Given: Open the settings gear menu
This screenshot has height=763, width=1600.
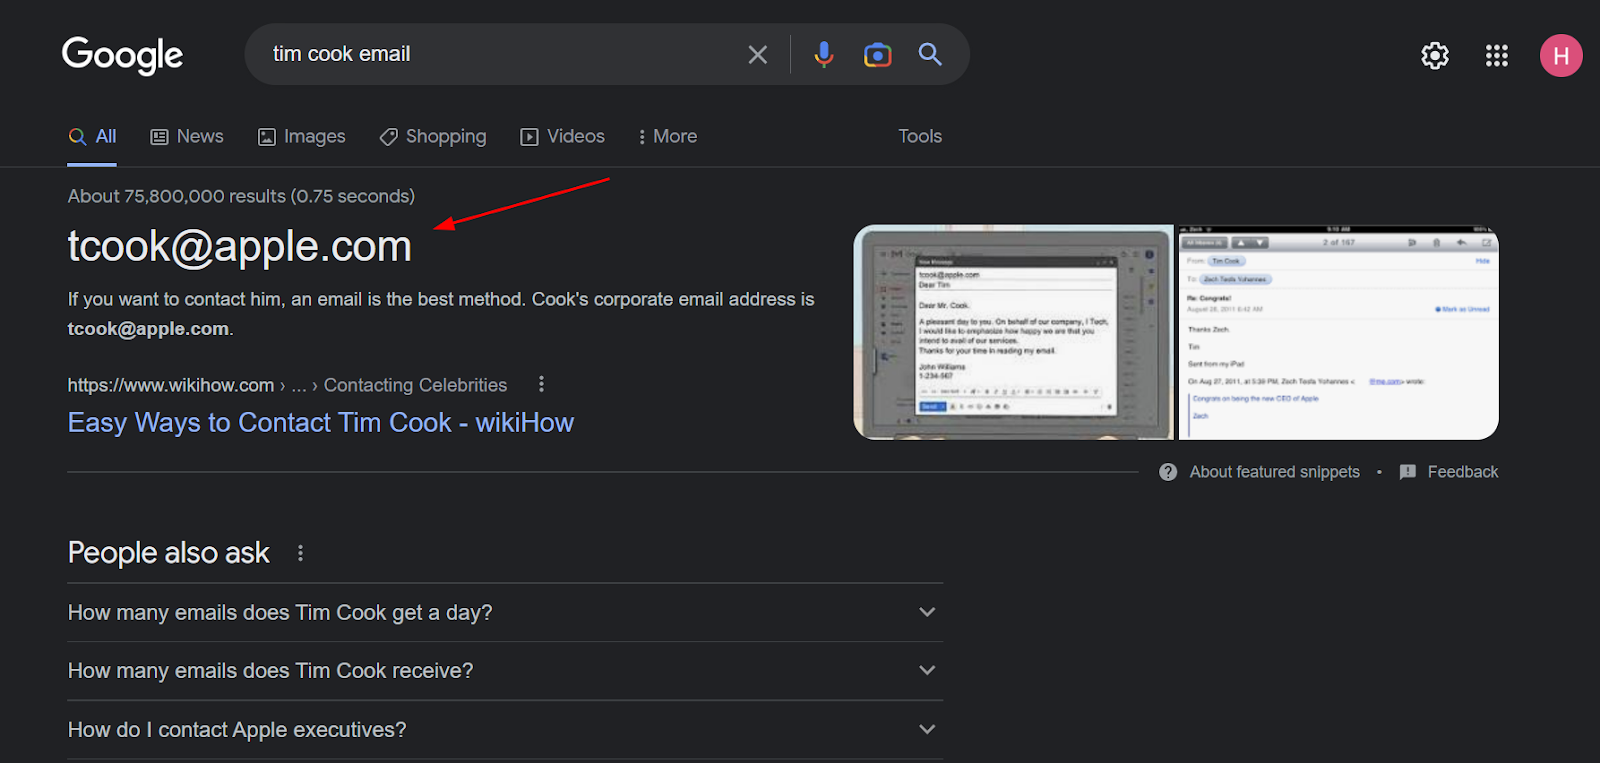Looking at the screenshot, I should click(x=1435, y=56).
